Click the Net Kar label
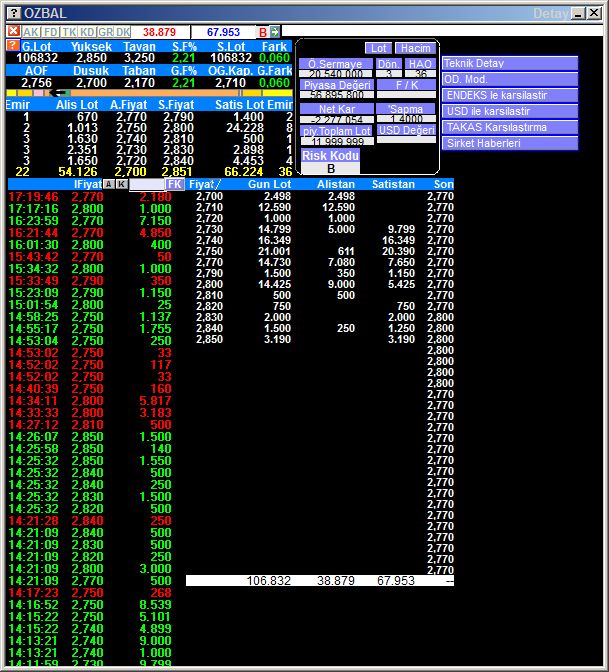This screenshot has width=609, height=672. pyautogui.click(x=336, y=109)
